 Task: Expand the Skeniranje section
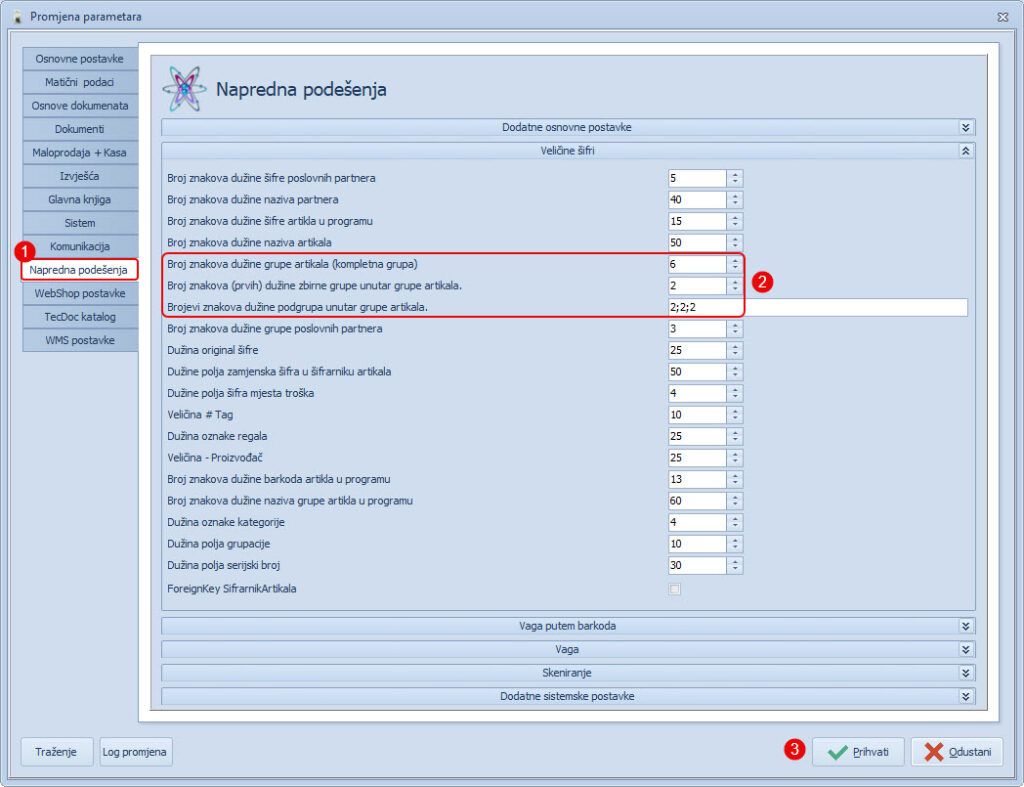(x=965, y=673)
